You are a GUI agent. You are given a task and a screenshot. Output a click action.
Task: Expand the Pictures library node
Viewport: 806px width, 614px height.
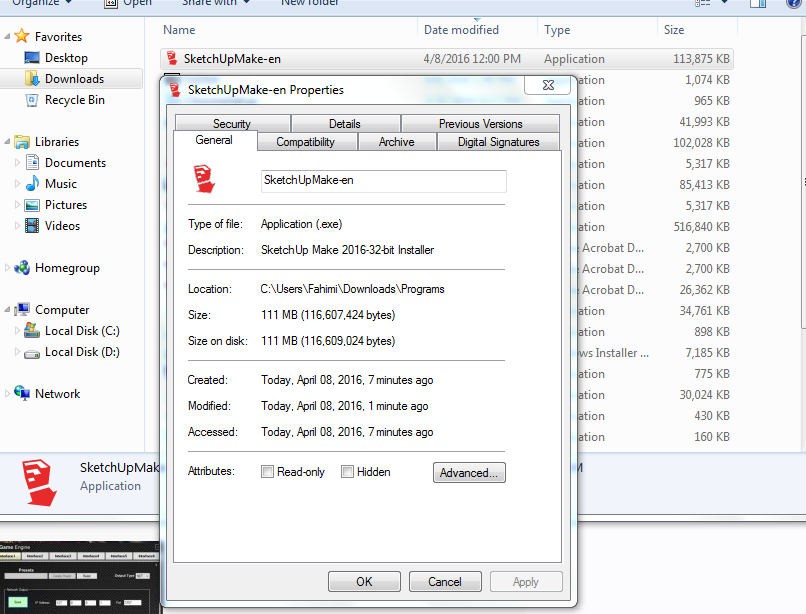point(17,205)
